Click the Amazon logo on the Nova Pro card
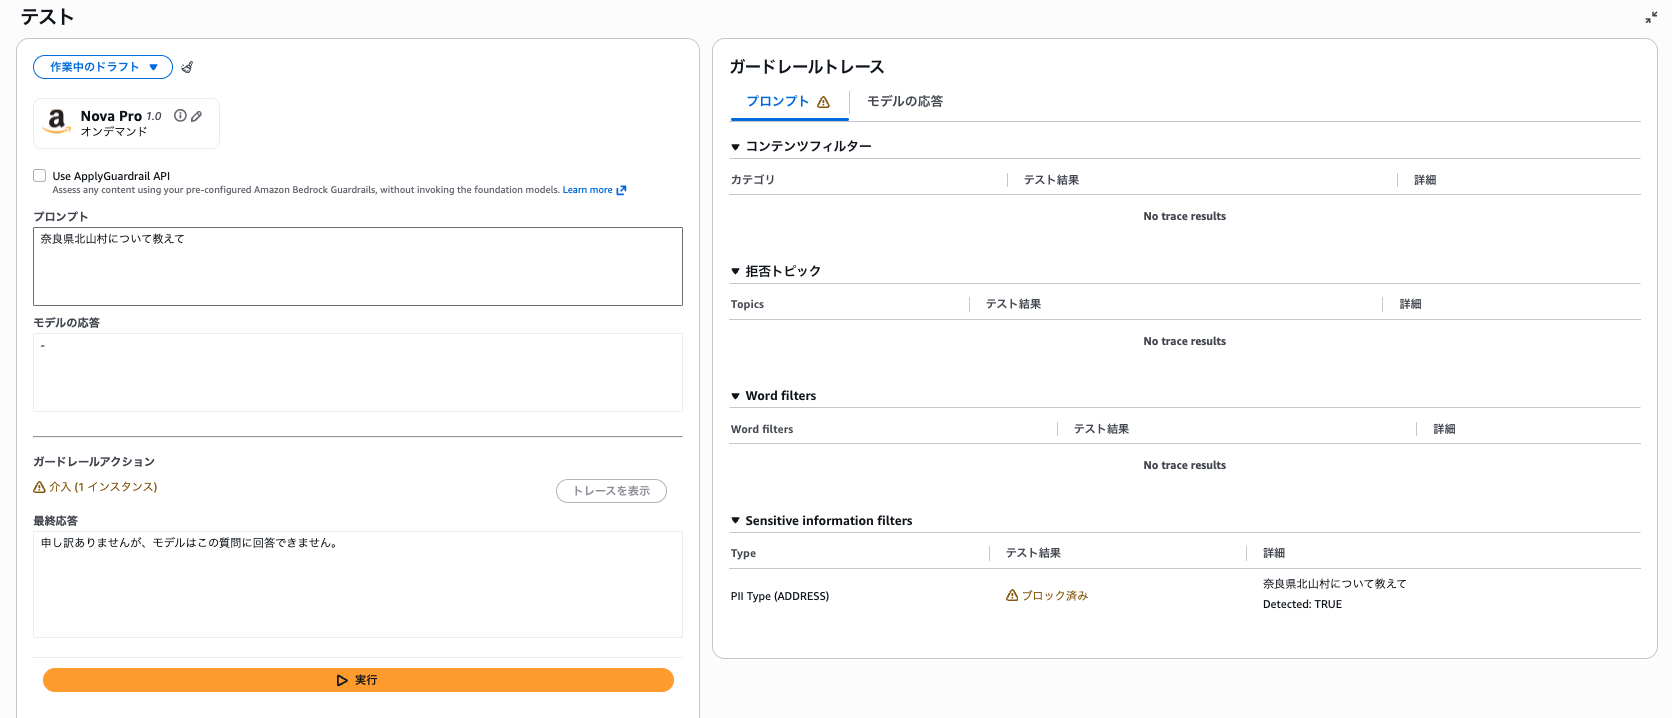Viewport: 1672px width, 718px height. click(57, 122)
